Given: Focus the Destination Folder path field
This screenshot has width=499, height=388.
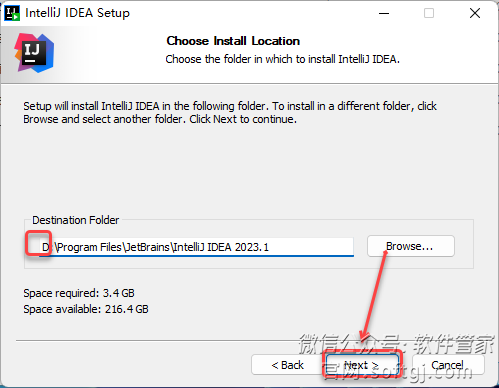Looking at the screenshot, I should [196, 247].
